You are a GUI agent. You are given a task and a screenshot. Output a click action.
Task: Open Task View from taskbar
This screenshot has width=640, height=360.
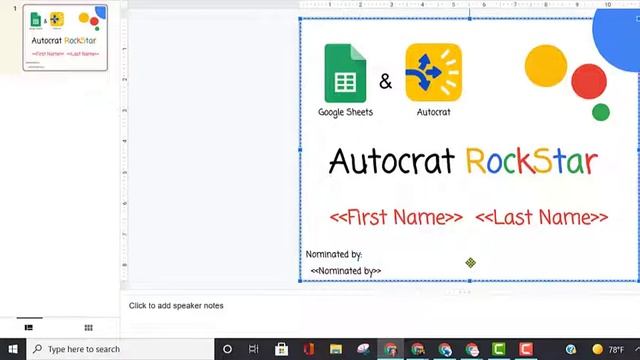coord(254,349)
